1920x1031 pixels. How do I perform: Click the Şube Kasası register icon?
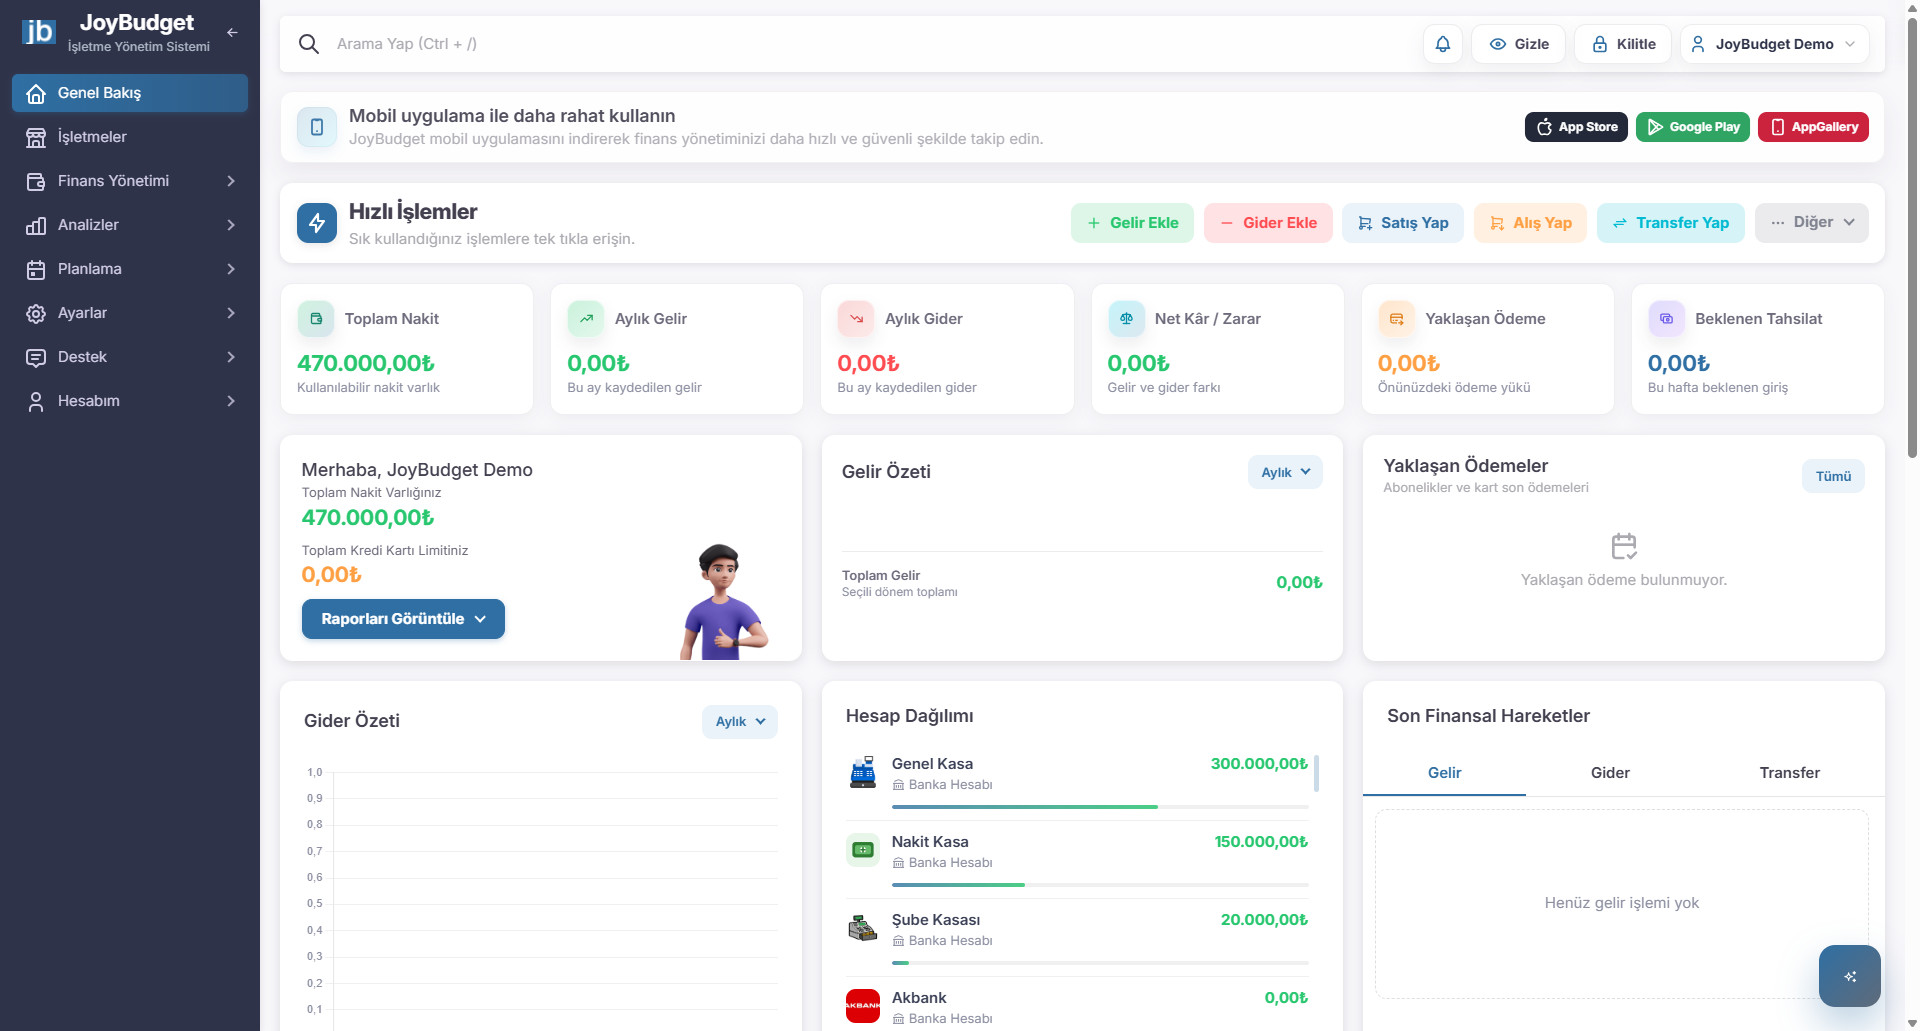coord(863,928)
